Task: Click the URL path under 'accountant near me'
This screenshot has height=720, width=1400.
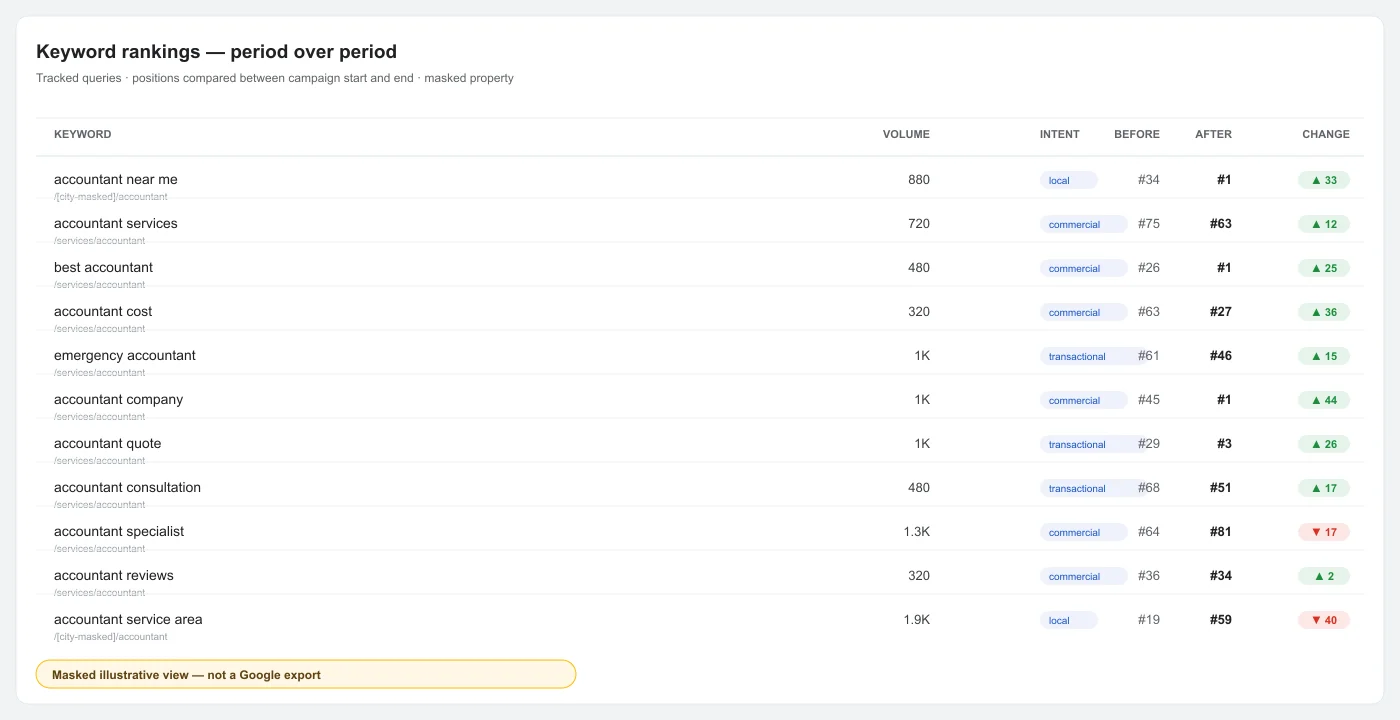Action: point(111,197)
